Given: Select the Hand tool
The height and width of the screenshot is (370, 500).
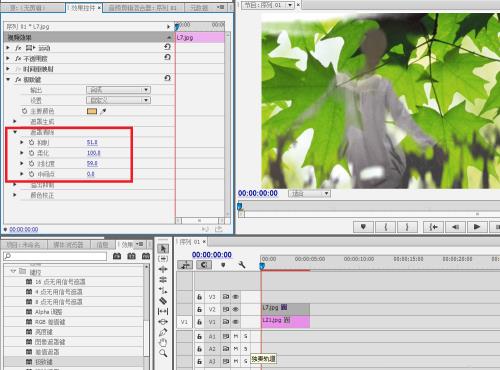Looking at the screenshot, I should (x=163, y=342).
